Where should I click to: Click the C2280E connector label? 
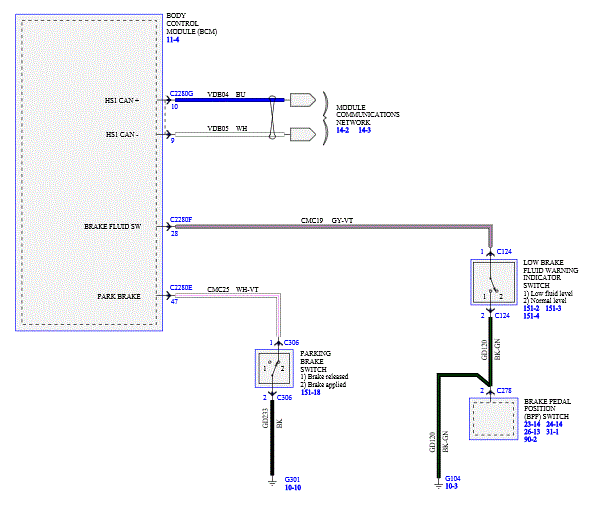[x=181, y=287]
